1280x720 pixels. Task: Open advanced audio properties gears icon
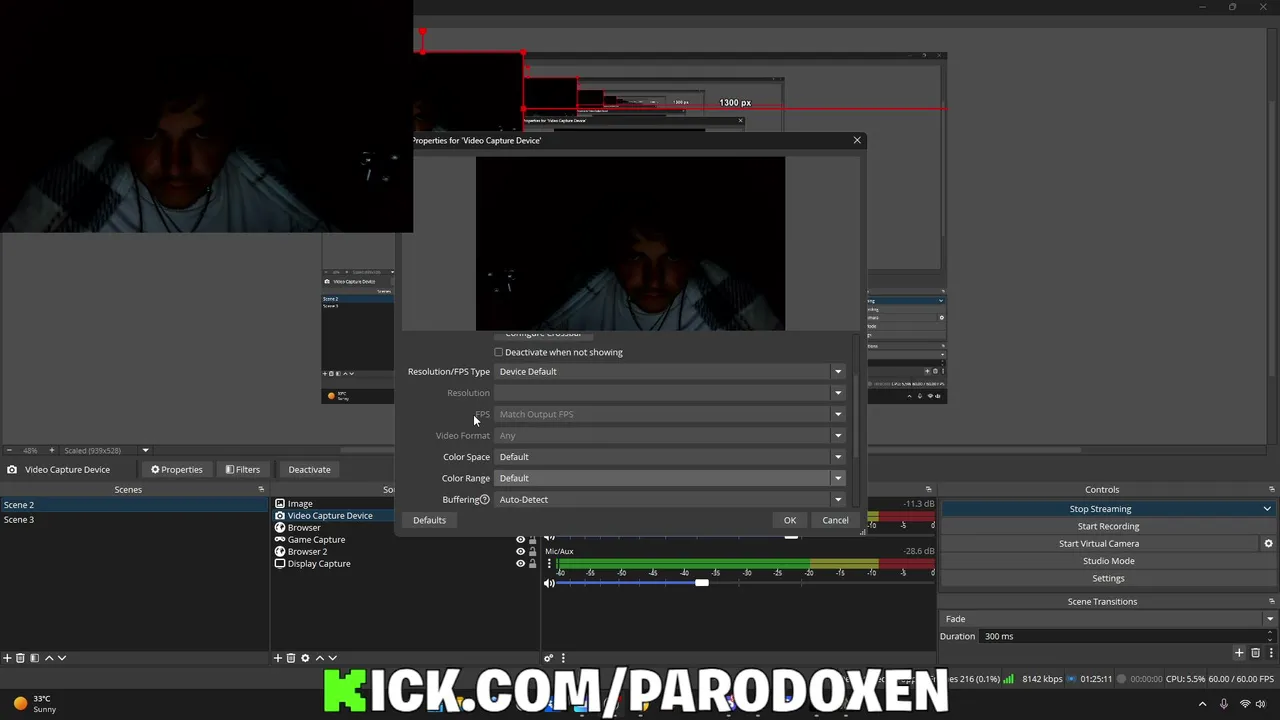[x=549, y=658]
